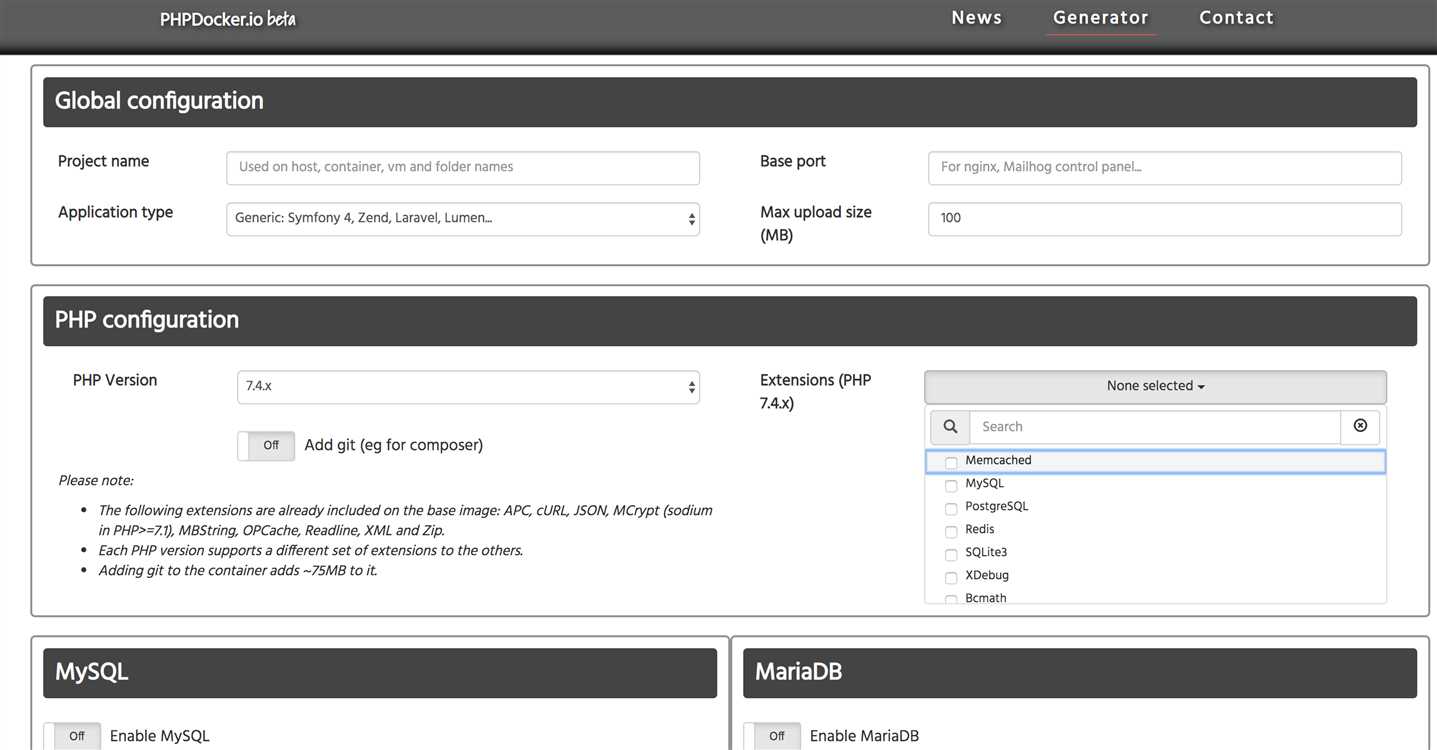Toggle the Add git switch
The width and height of the screenshot is (1437, 750).
tap(266, 446)
